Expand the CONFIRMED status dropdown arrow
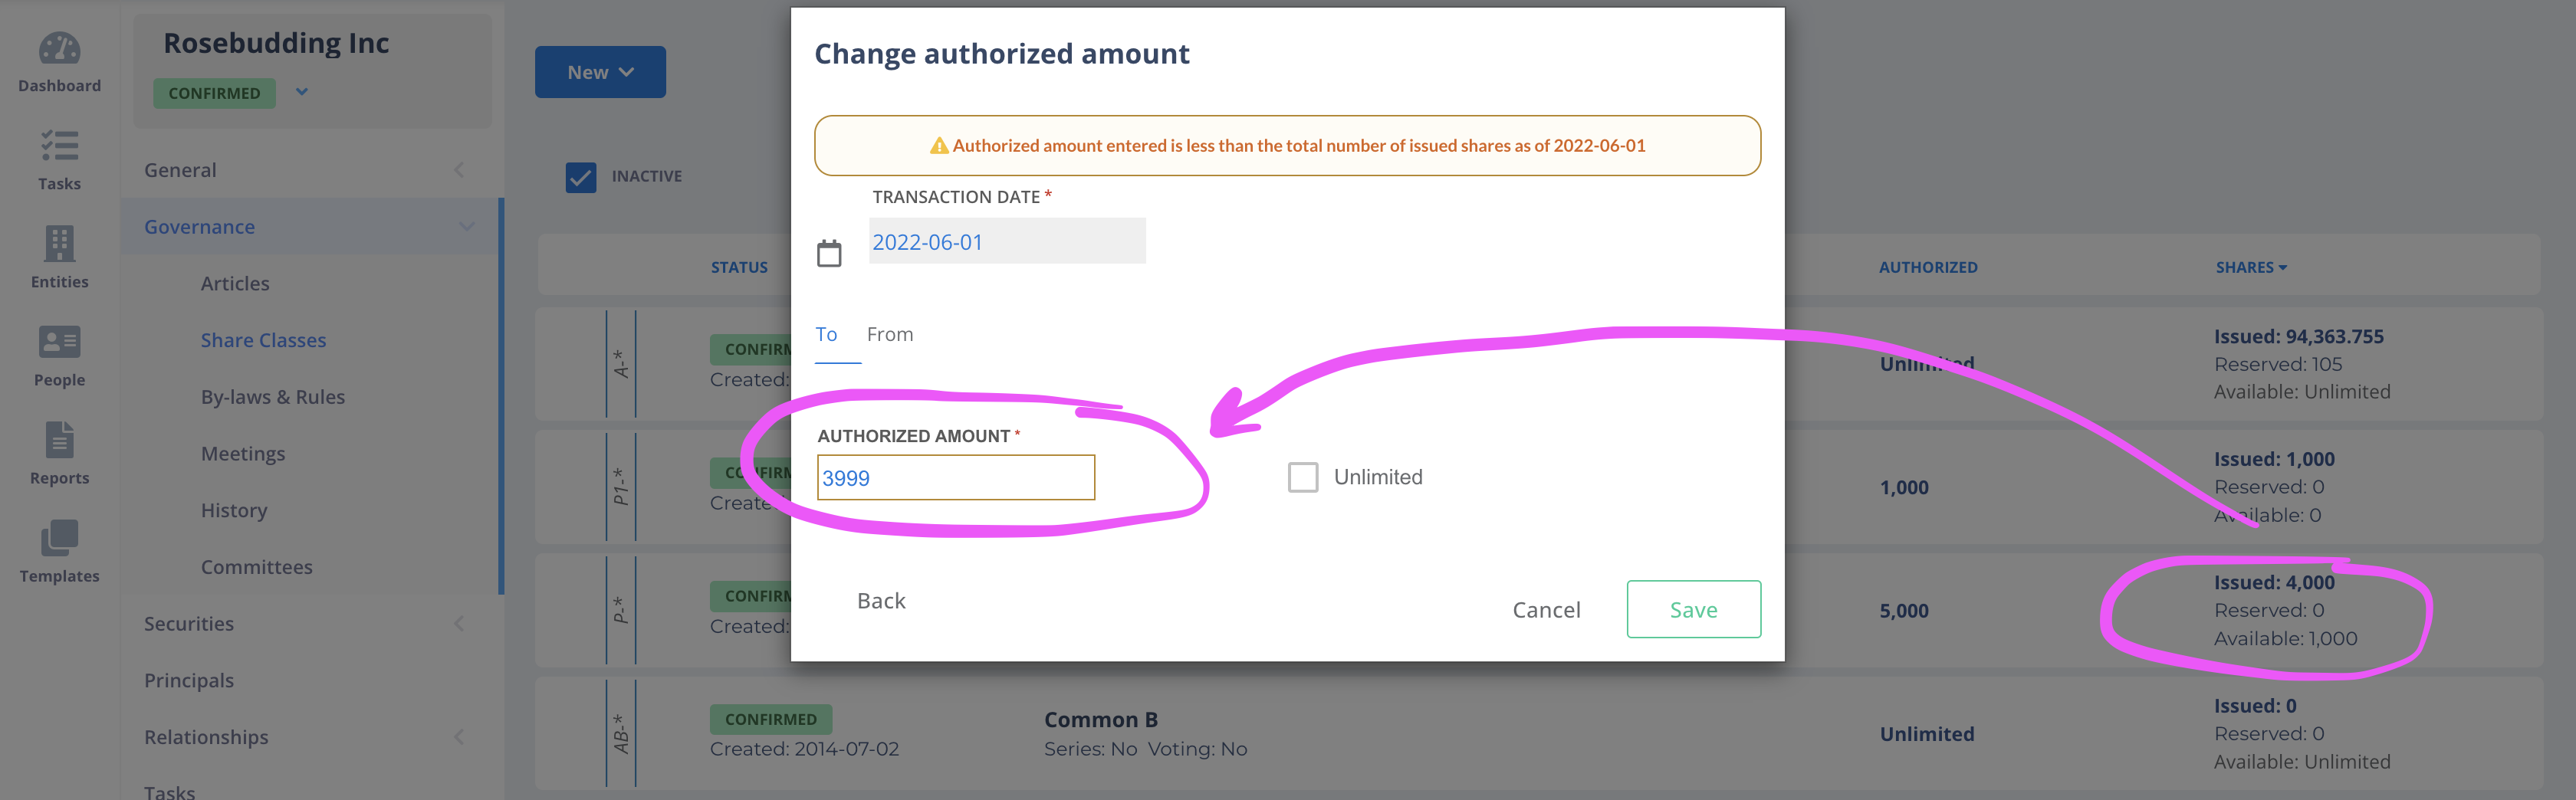2576x800 pixels. [302, 92]
